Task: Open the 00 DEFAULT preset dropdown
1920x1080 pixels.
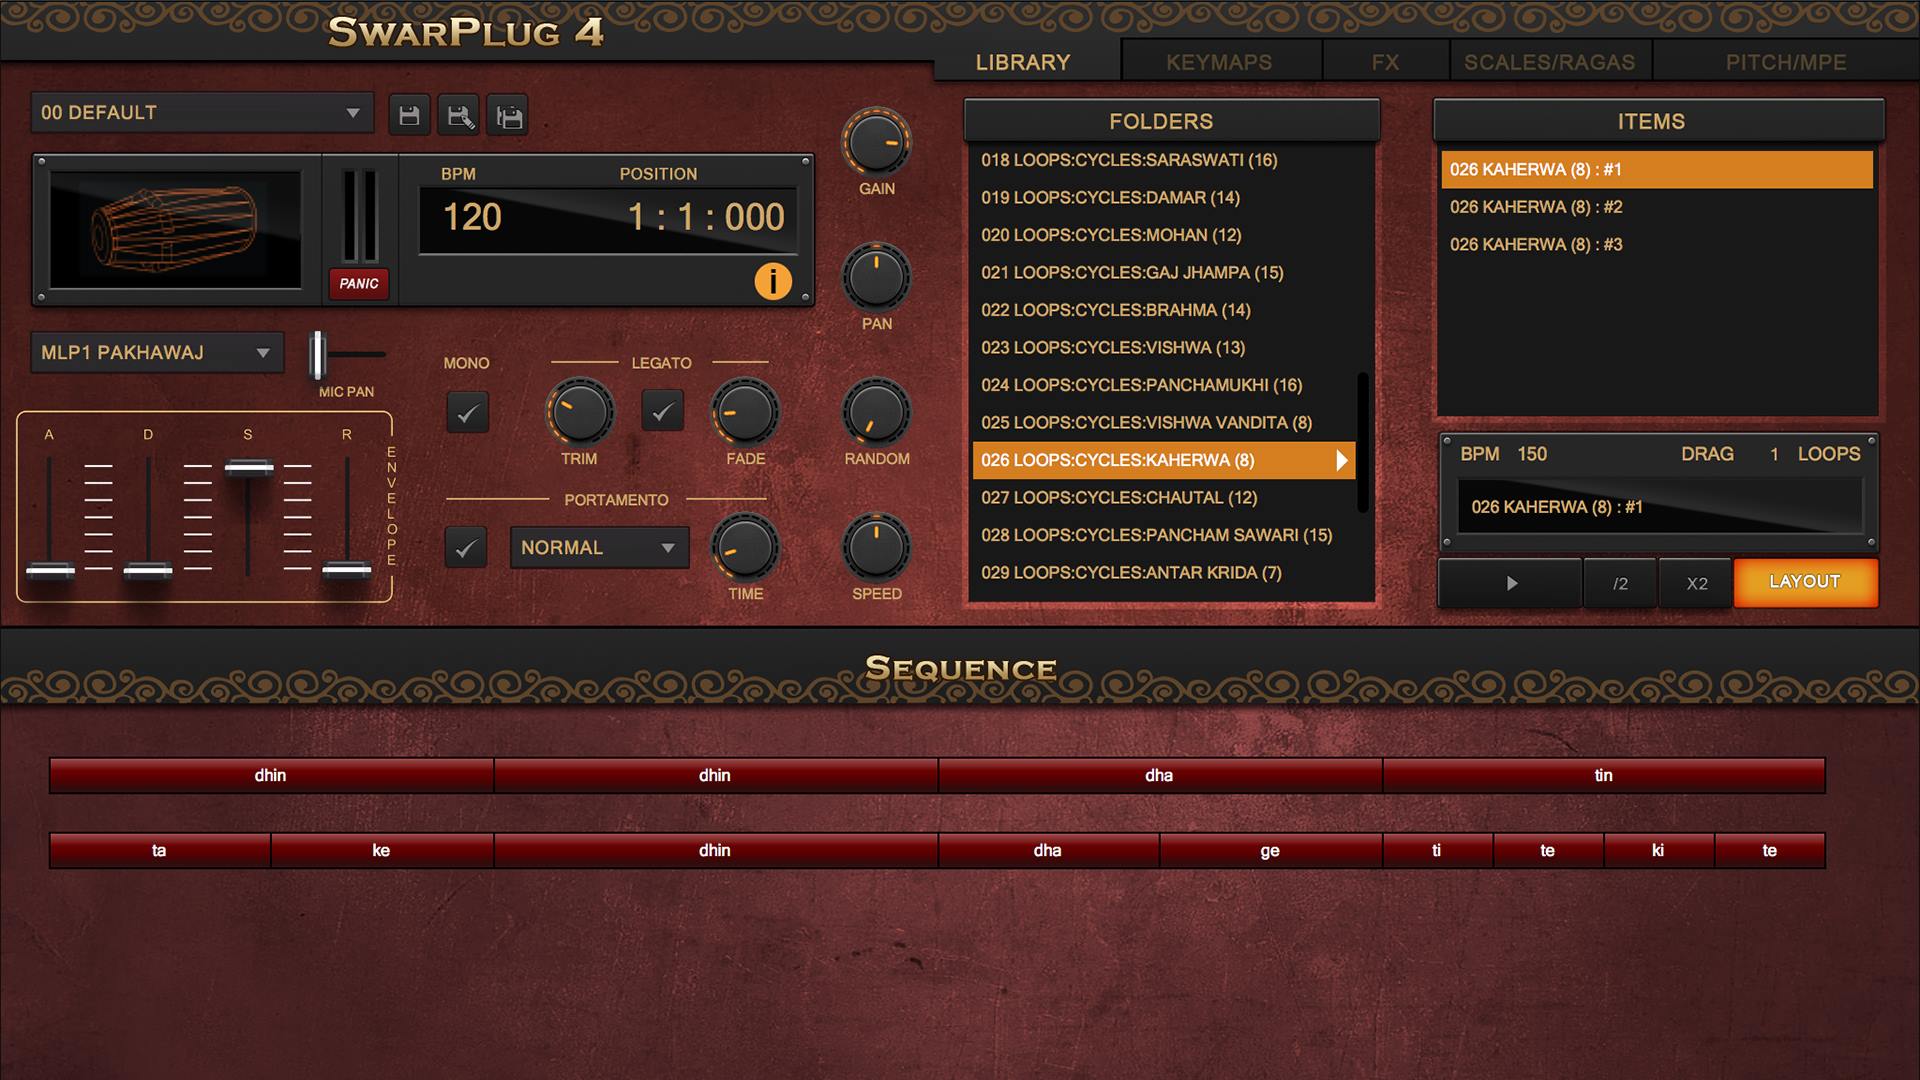Action: click(x=202, y=113)
